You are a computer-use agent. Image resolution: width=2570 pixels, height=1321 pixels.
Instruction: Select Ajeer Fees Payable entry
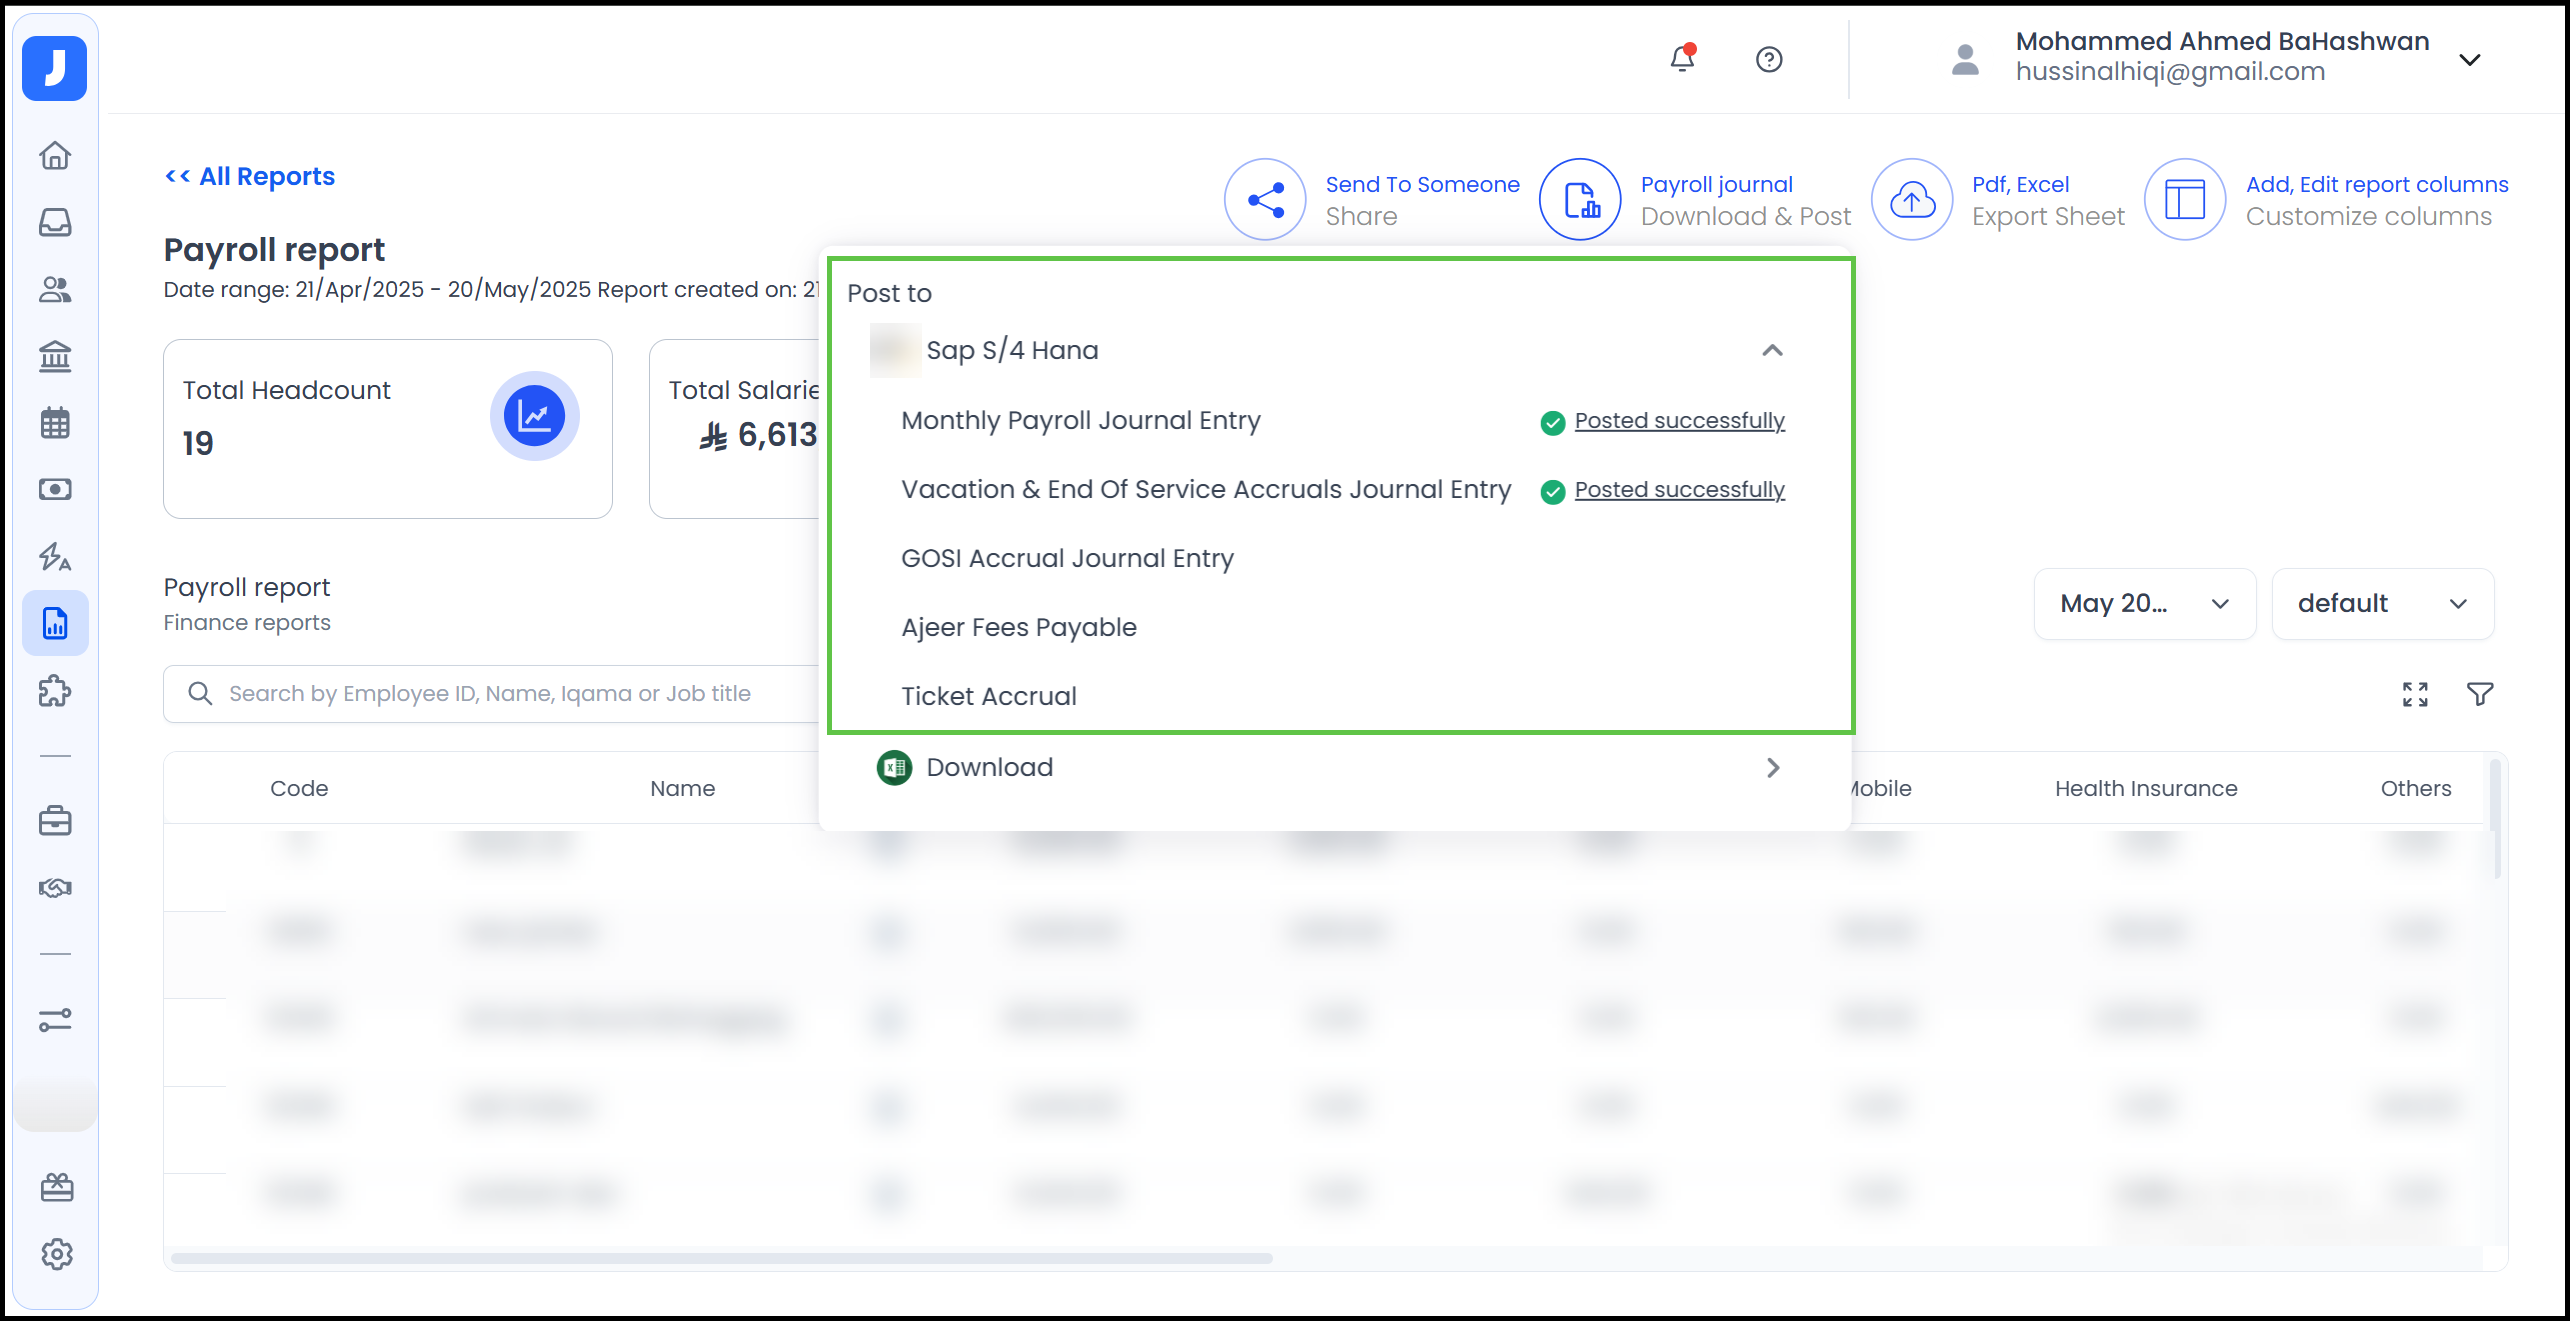[1018, 628]
